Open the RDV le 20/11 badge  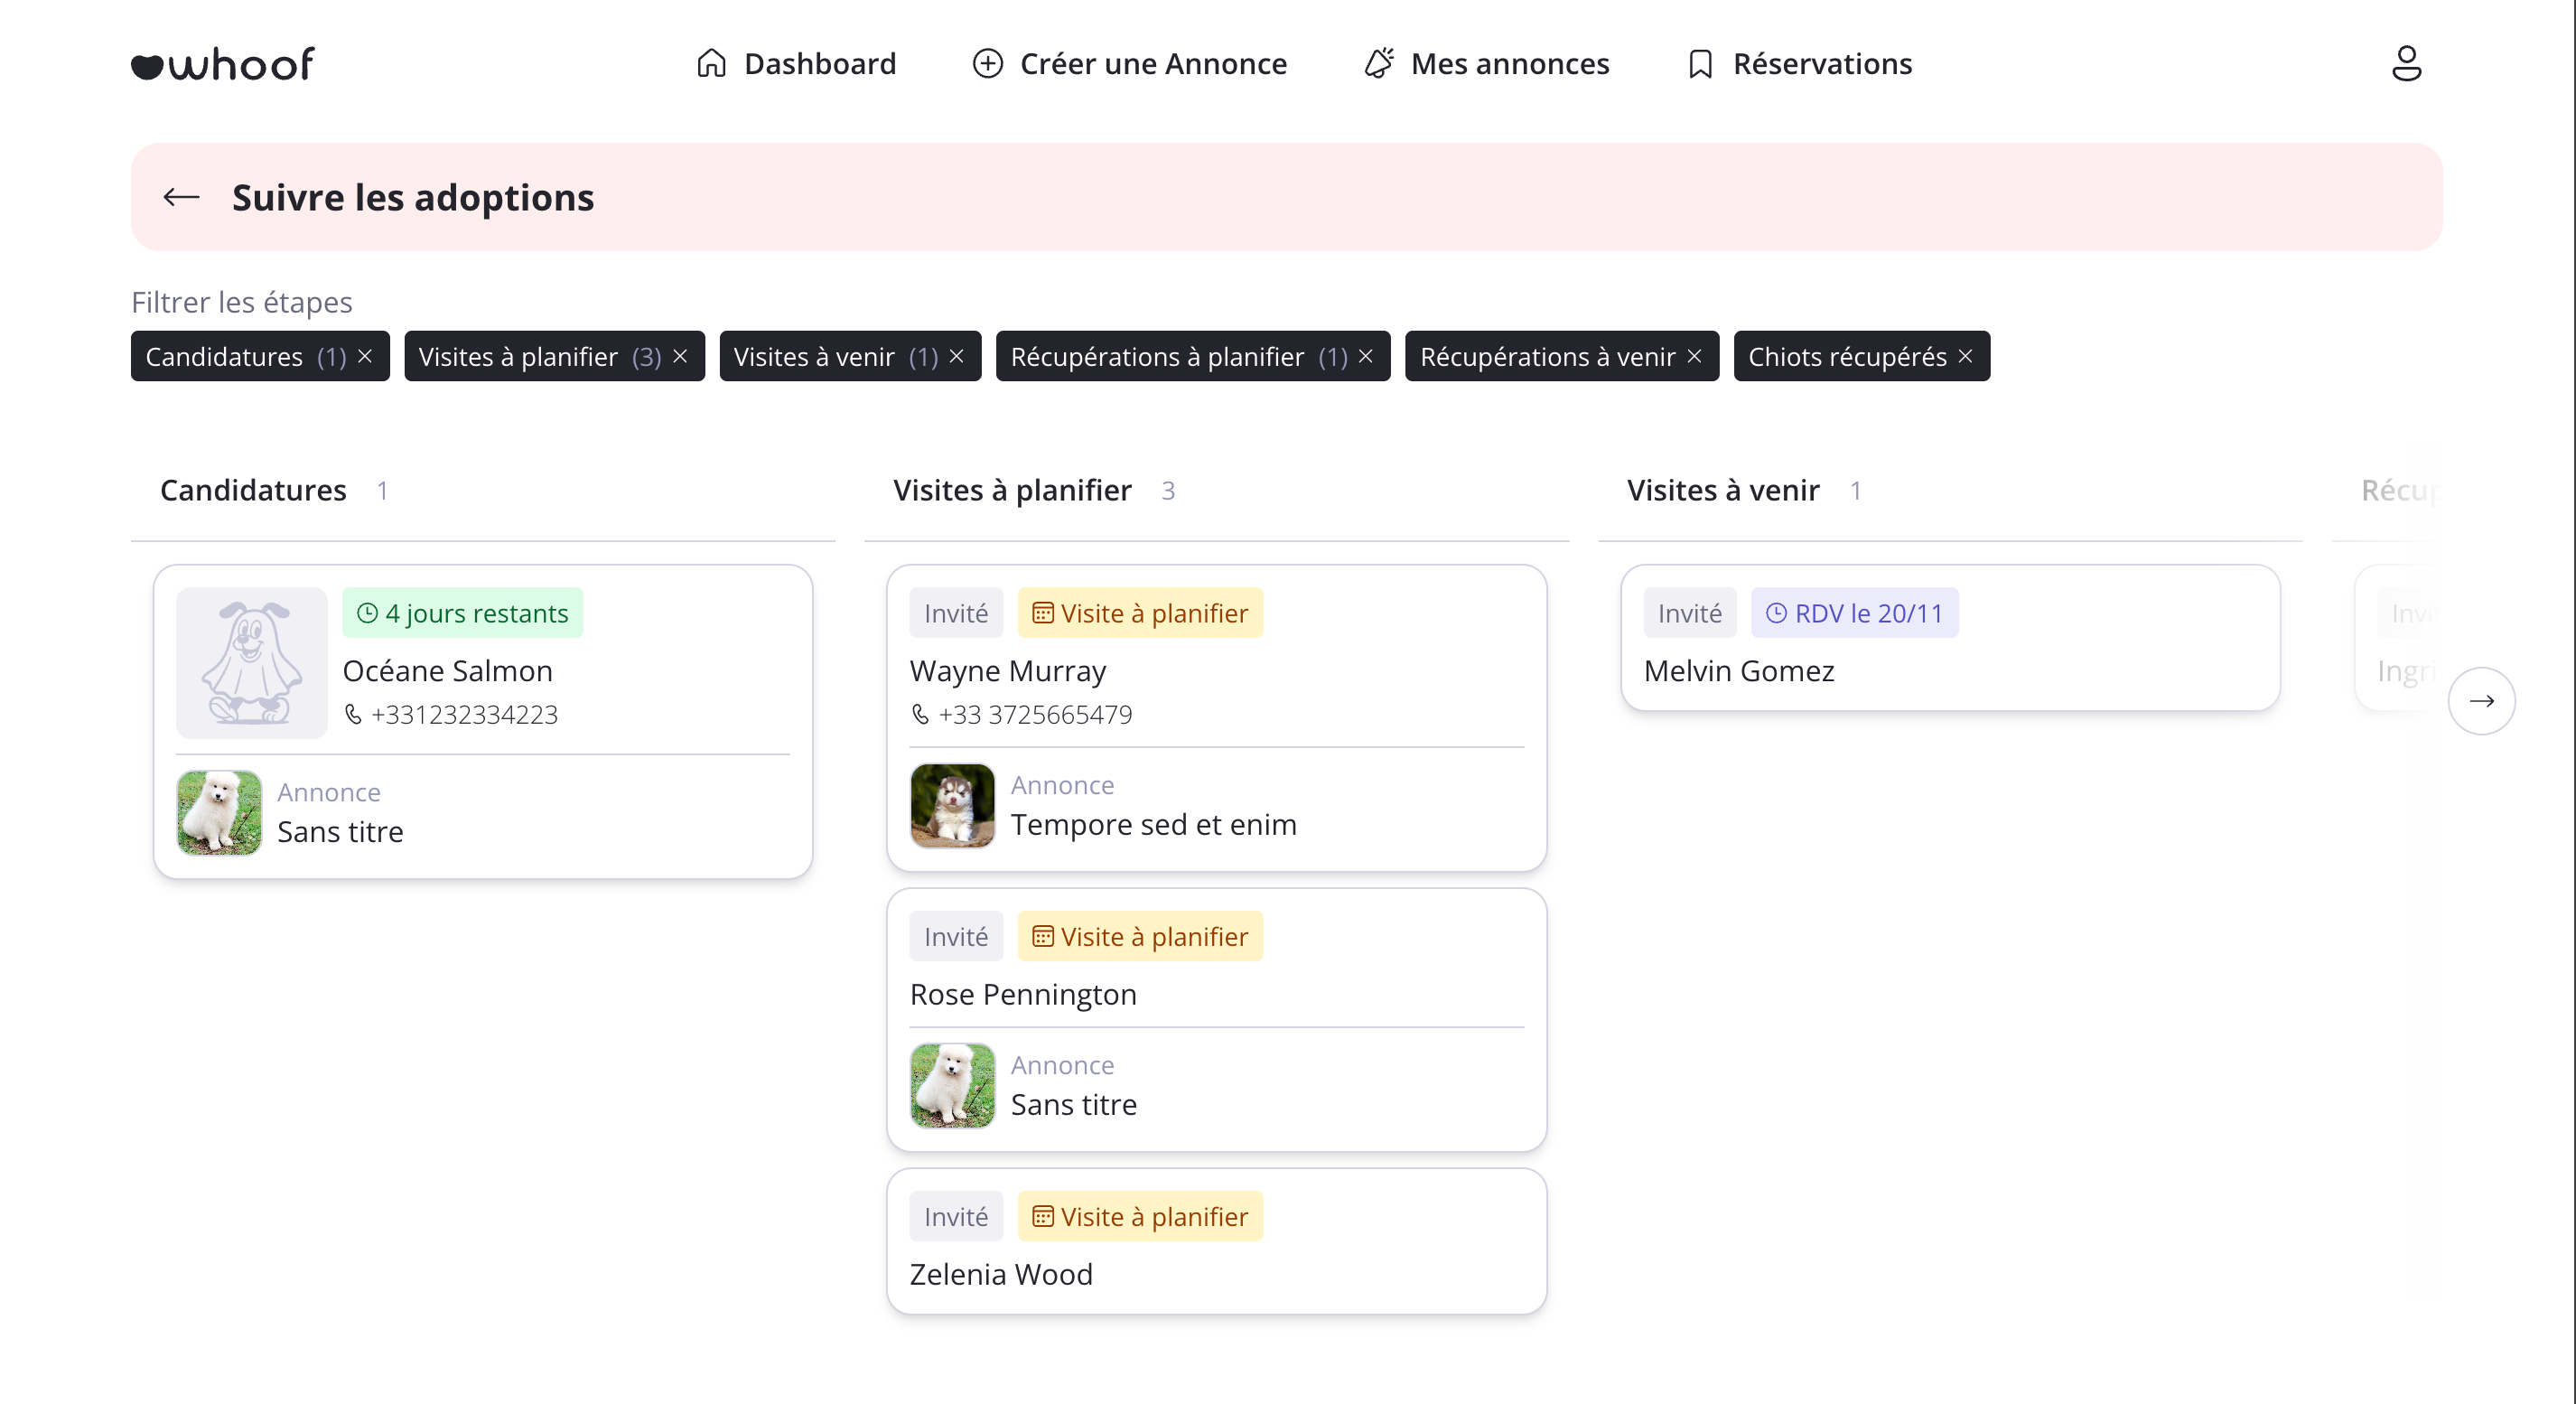point(1854,613)
